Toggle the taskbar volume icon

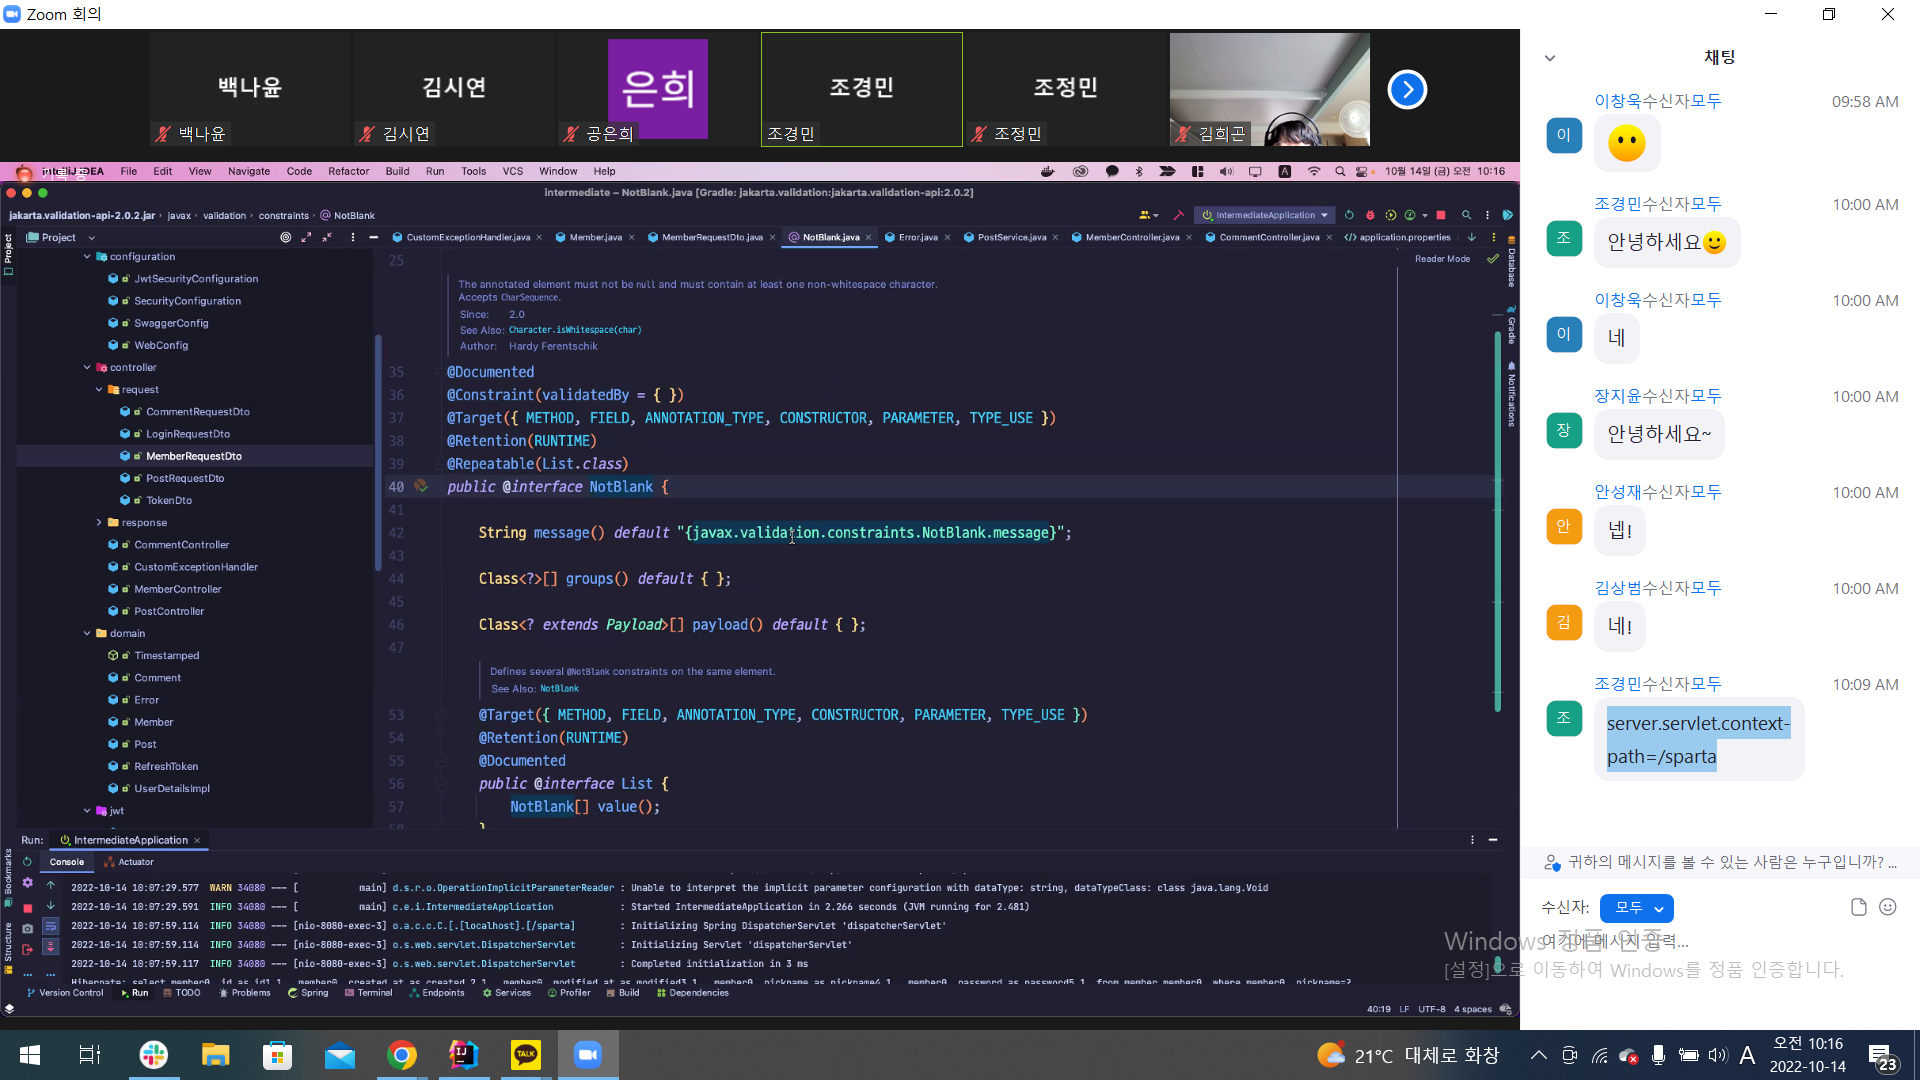tap(1717, 1055)
